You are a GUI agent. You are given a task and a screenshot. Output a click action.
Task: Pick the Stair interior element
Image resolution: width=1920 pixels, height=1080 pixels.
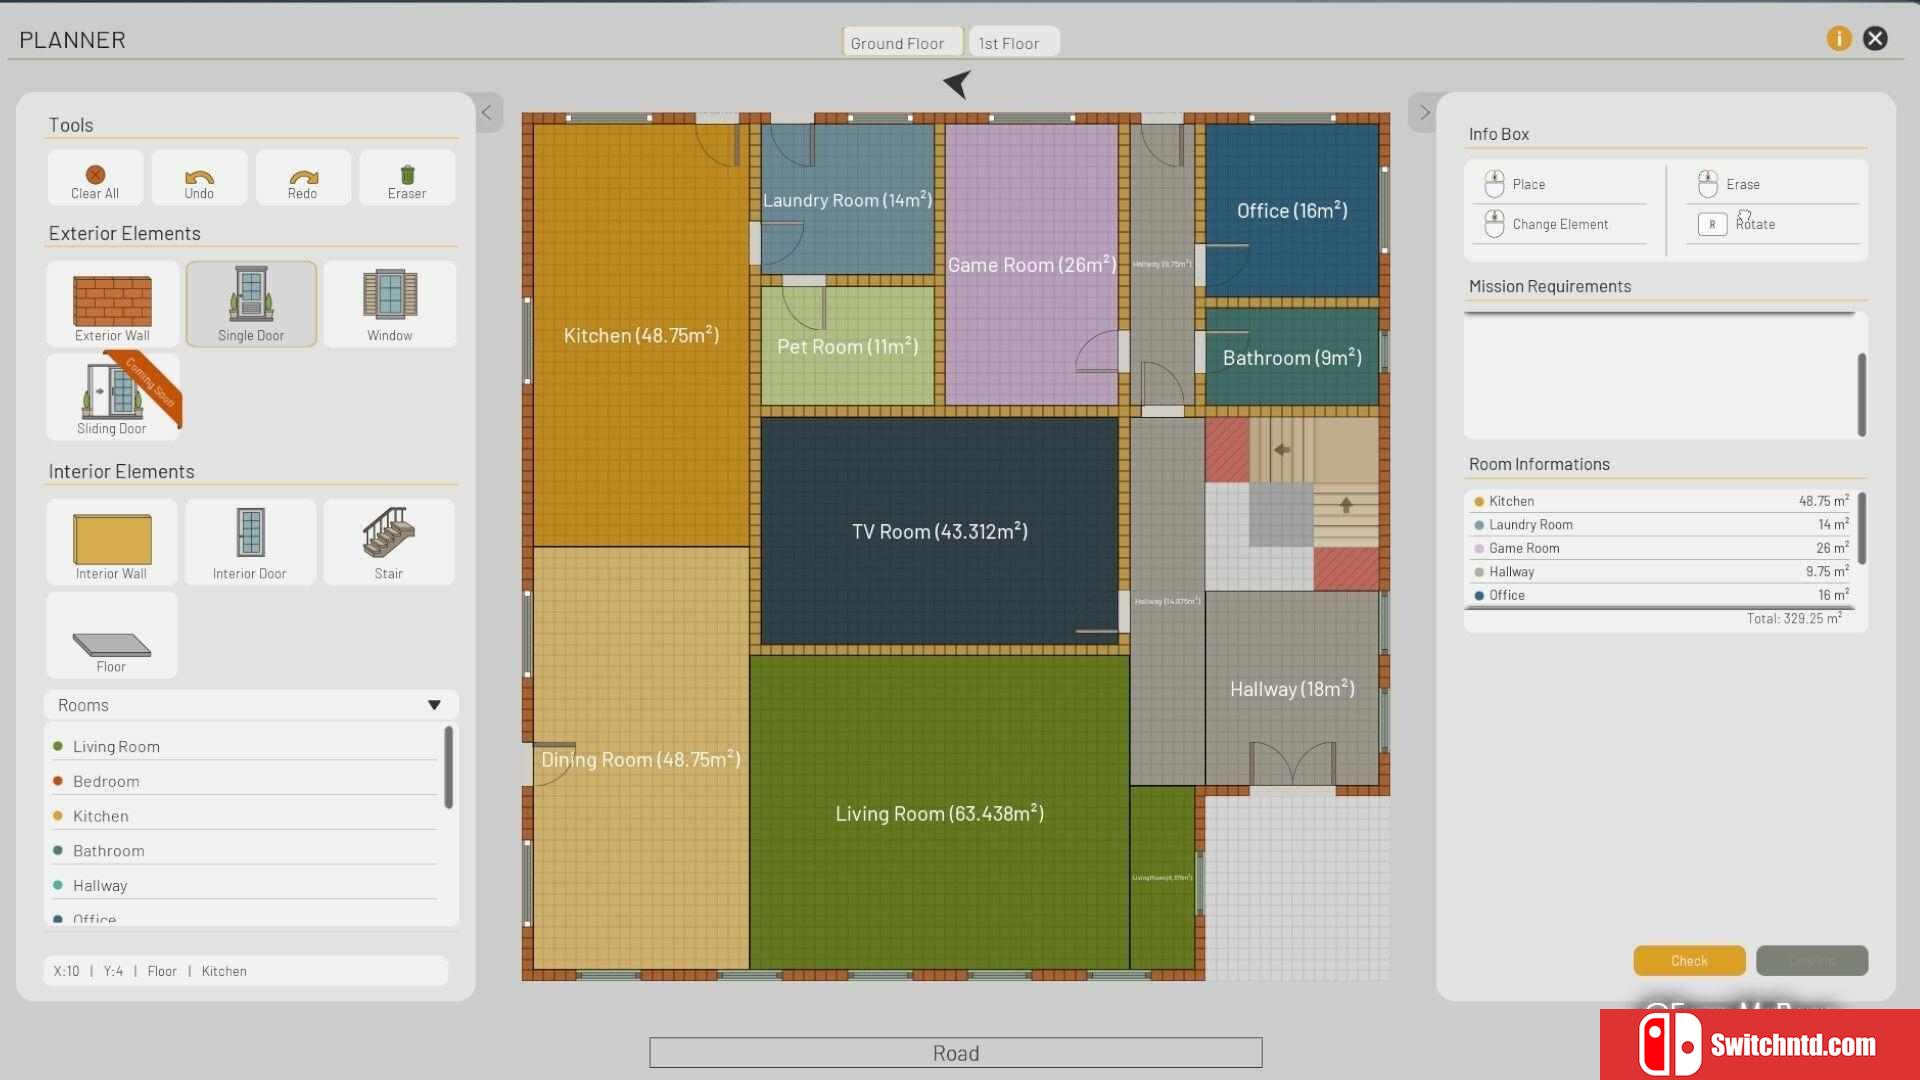(388, 542)
